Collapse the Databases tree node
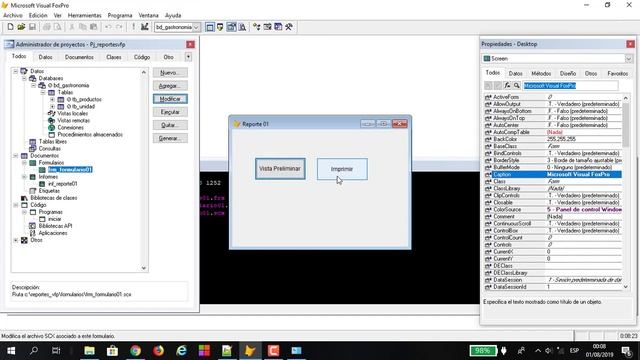Viewport: 640px width, 360px height. (x=24, y=78)
